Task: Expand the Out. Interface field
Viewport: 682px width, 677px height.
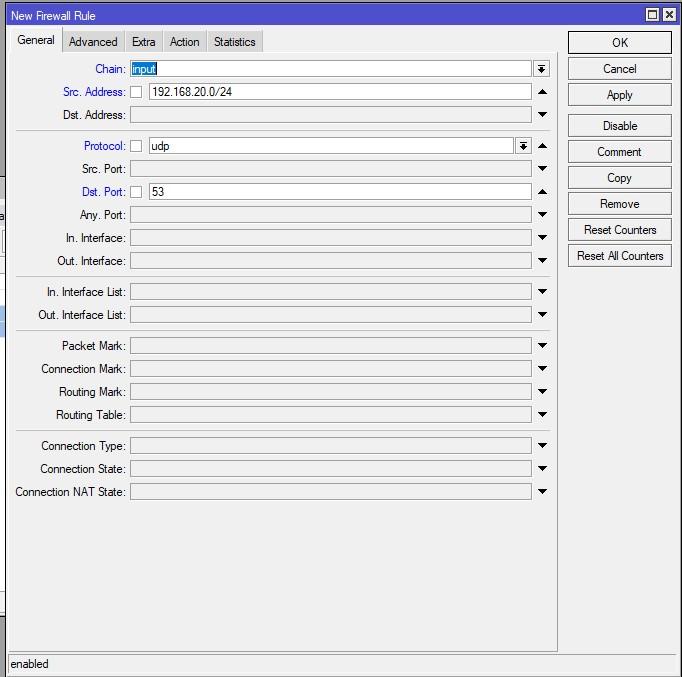Action: (542, 260)
